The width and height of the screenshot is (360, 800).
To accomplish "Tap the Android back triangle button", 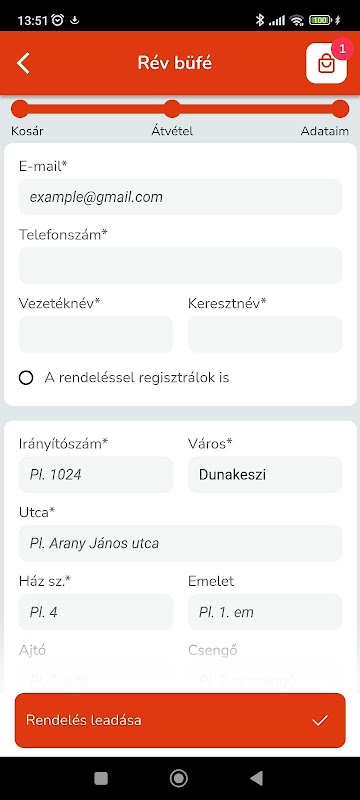I will pos(256,778).
